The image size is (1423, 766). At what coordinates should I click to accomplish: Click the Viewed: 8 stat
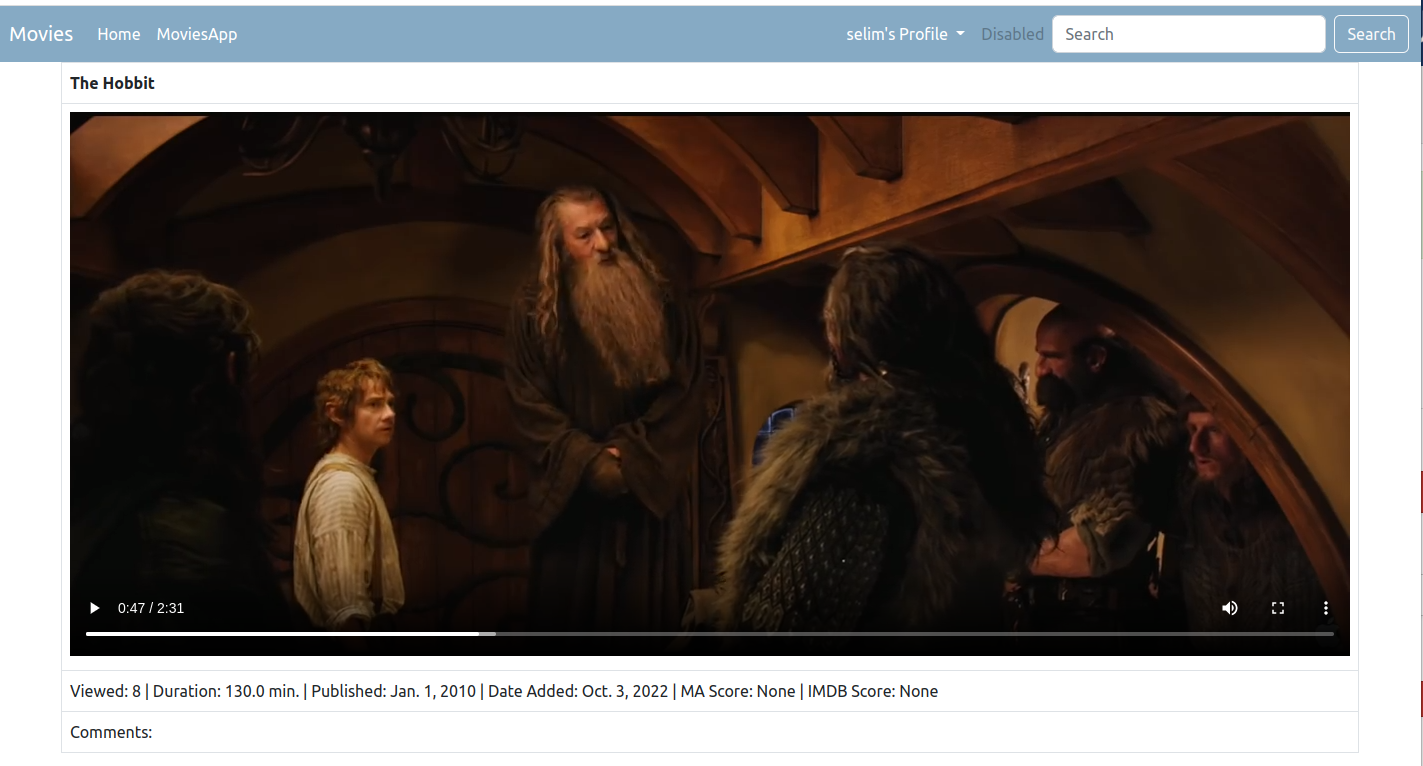pyautogui.click(x=105, y=691)
